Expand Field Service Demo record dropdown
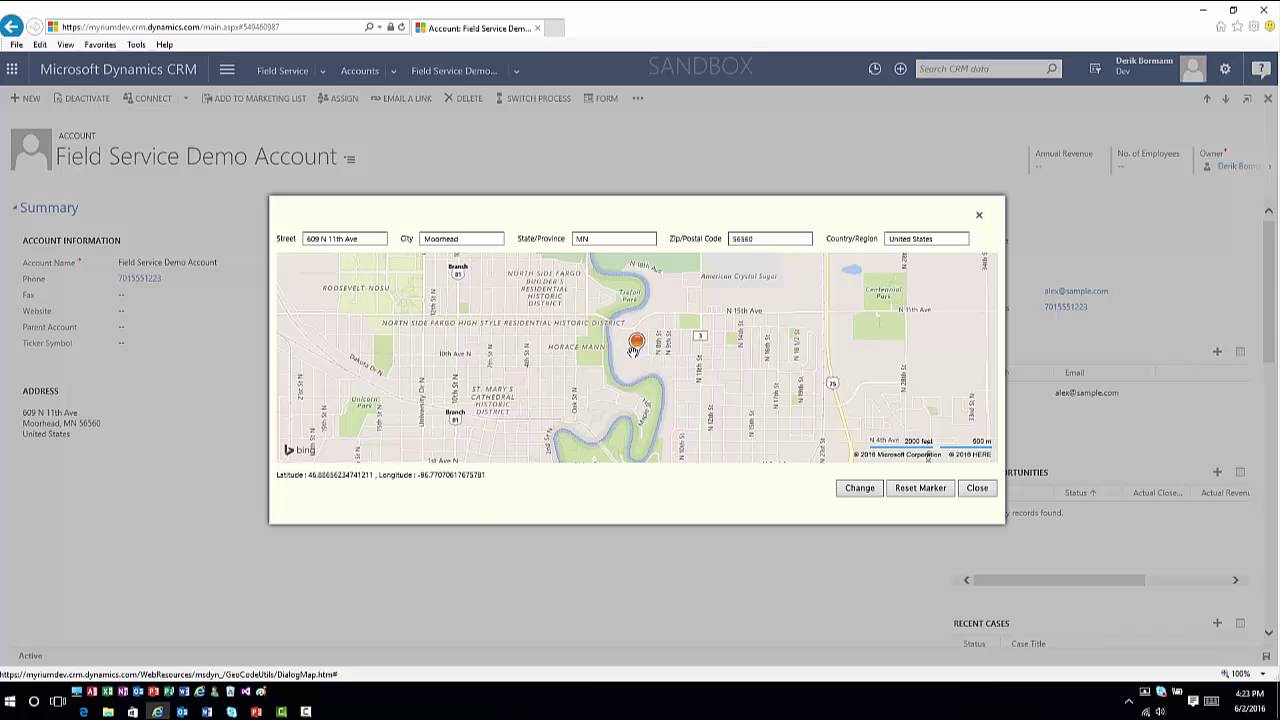Viewport: 1280px width, 720px height. [x=516, y=71]
